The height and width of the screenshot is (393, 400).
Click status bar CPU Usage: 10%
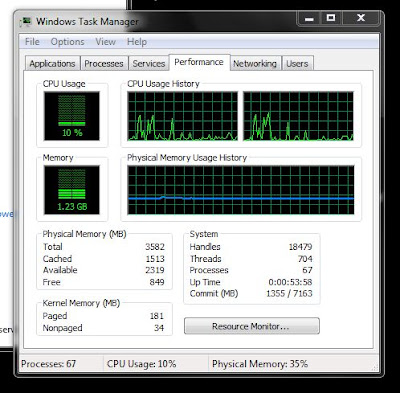tap(141, 364)
